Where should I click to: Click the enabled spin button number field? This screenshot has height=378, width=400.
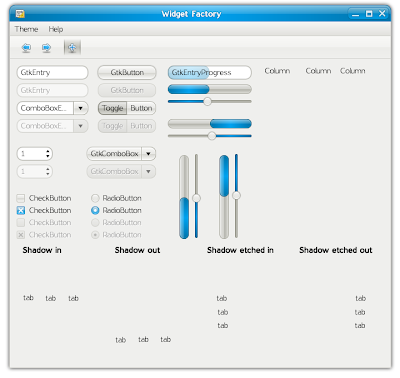coord(31,154)
